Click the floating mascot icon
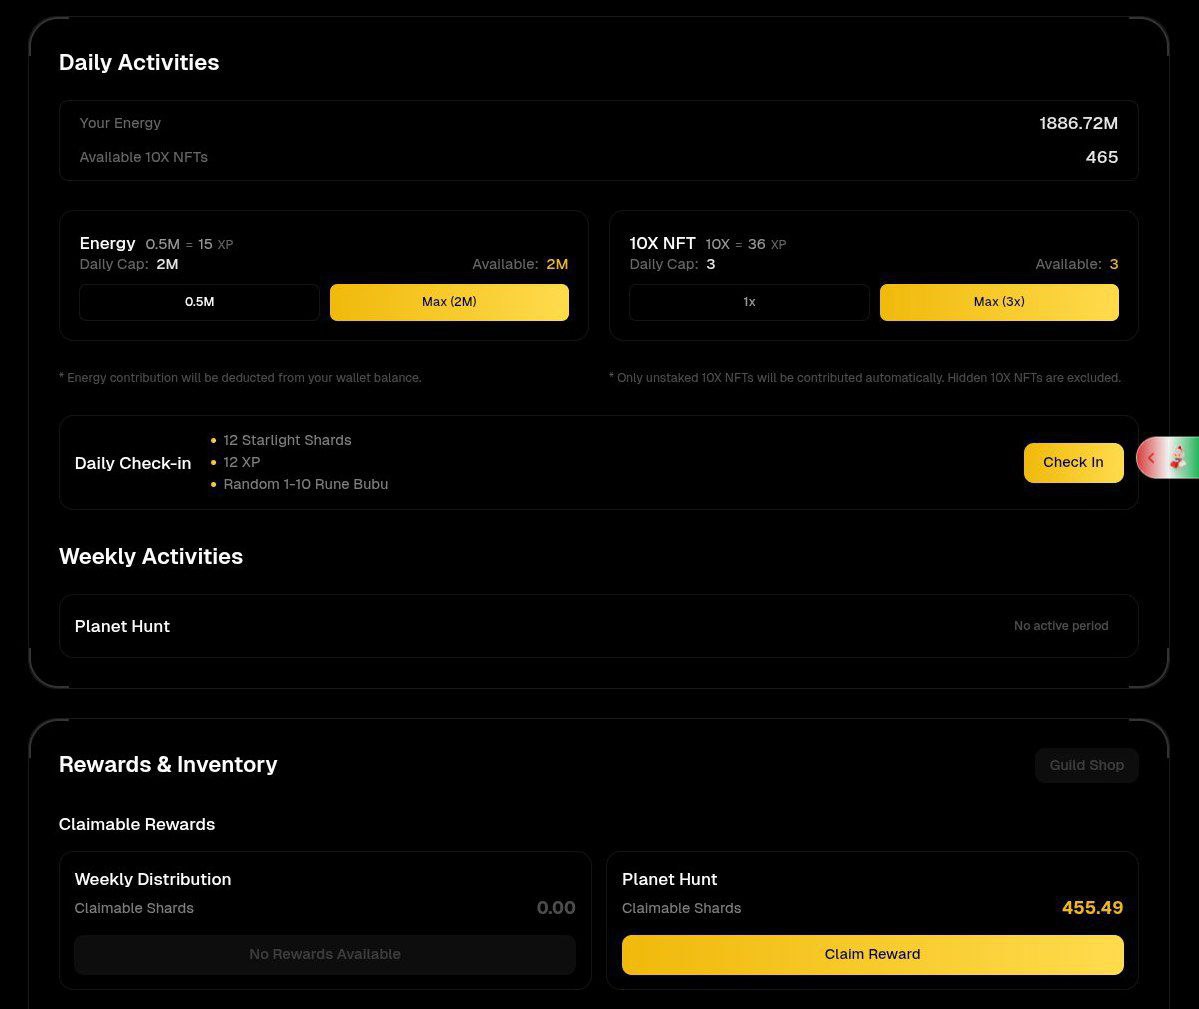Screen dimensions: 1199x1009 pos(1178,458)
